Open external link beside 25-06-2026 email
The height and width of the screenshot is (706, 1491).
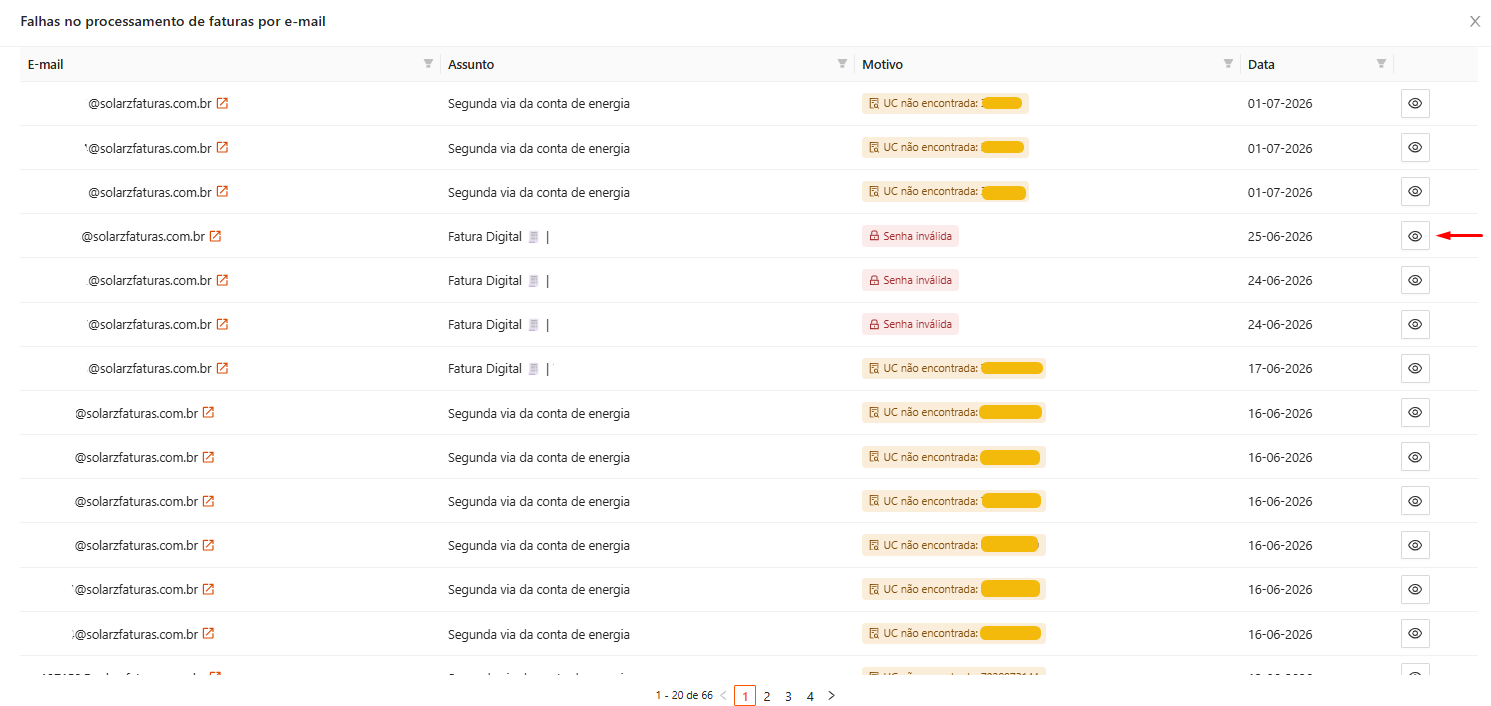click(215, 236)
